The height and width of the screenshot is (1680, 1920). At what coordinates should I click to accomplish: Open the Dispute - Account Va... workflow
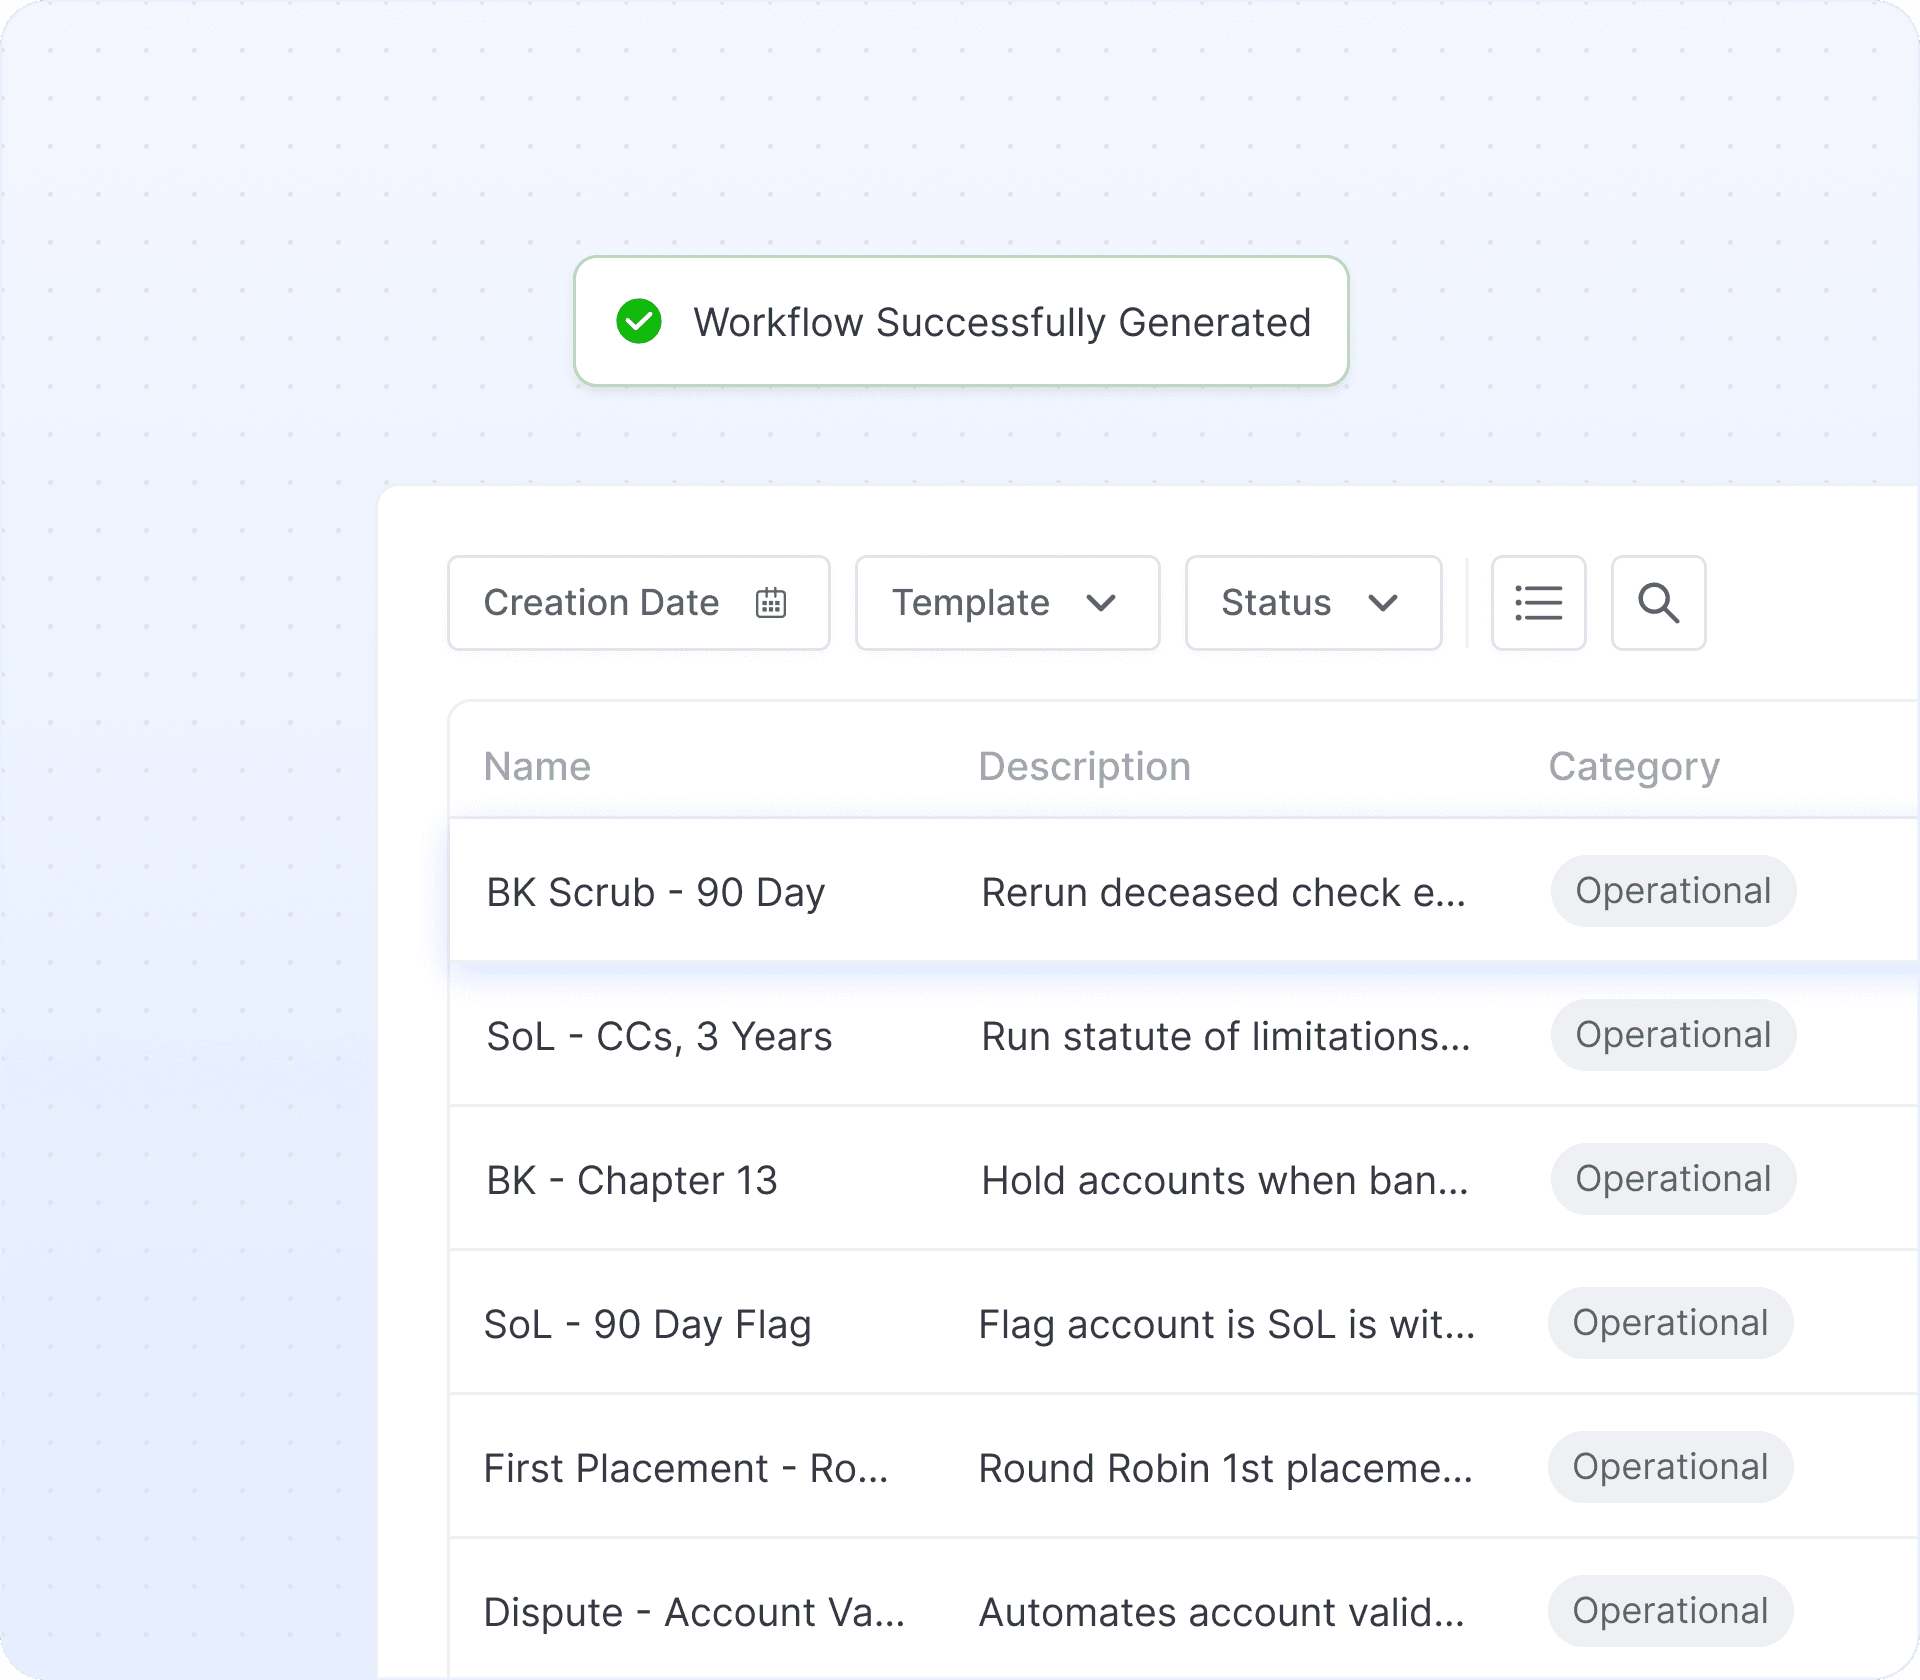pyautogui.click(x=694, y=1612)
